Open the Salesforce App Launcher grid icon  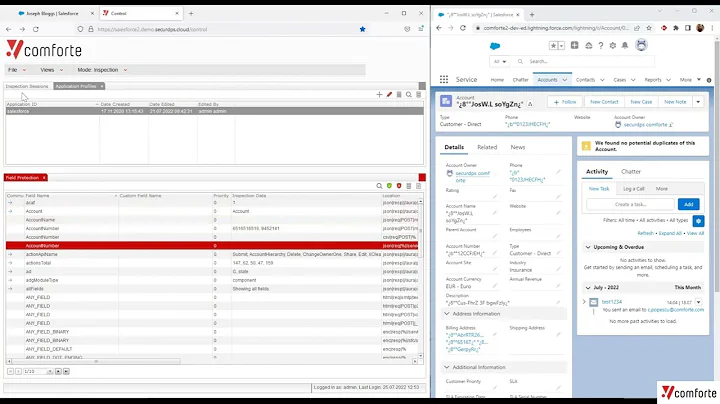coord(444,79)
